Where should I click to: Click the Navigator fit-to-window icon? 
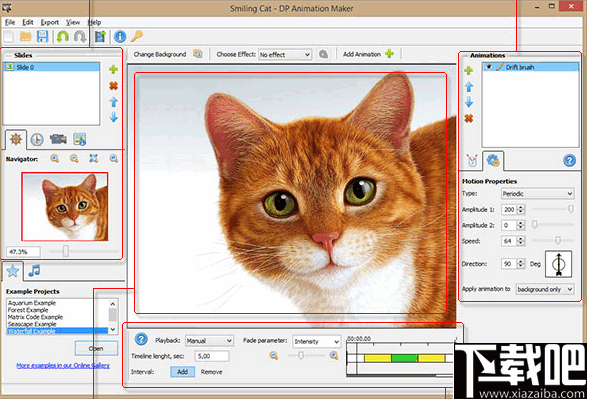click(x=94, y=159)
